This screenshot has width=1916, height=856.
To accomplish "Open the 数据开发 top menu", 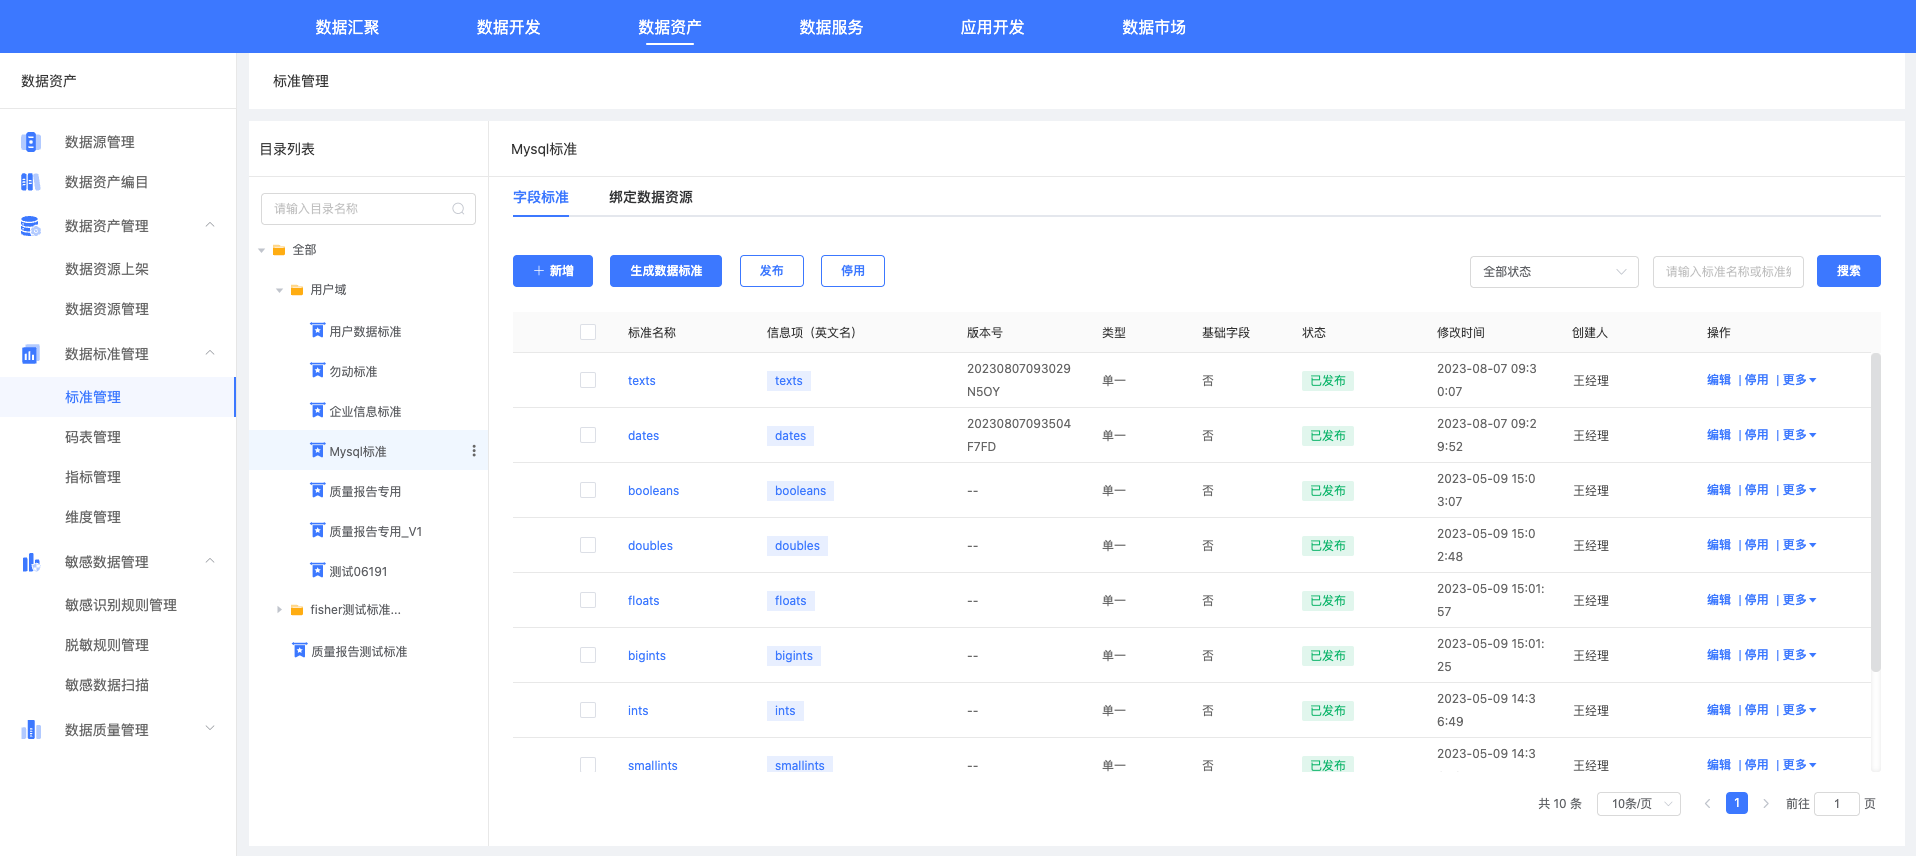I will tap(508, 27).
